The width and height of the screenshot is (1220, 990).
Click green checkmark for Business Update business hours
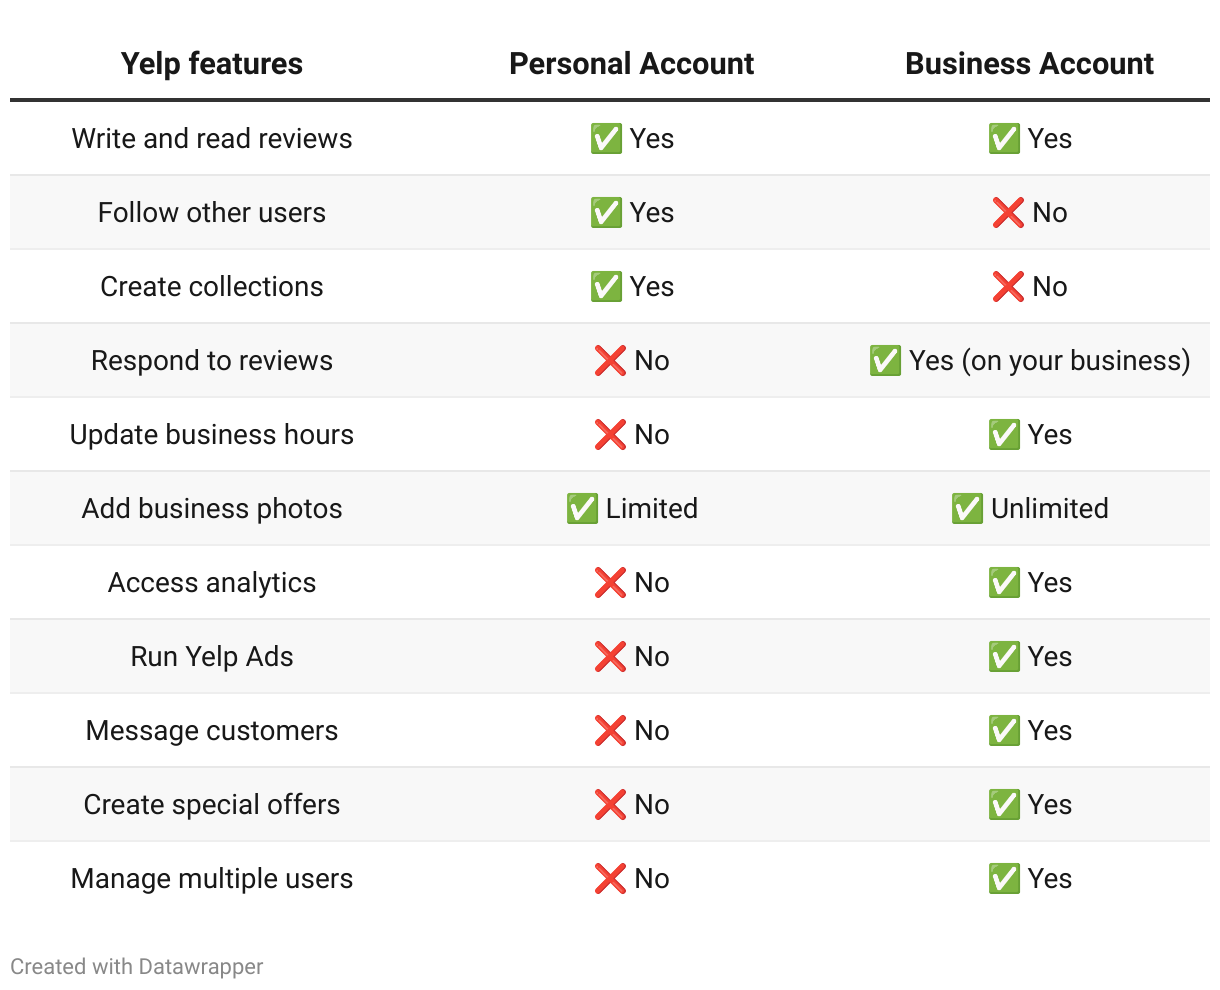[1004, 434]
